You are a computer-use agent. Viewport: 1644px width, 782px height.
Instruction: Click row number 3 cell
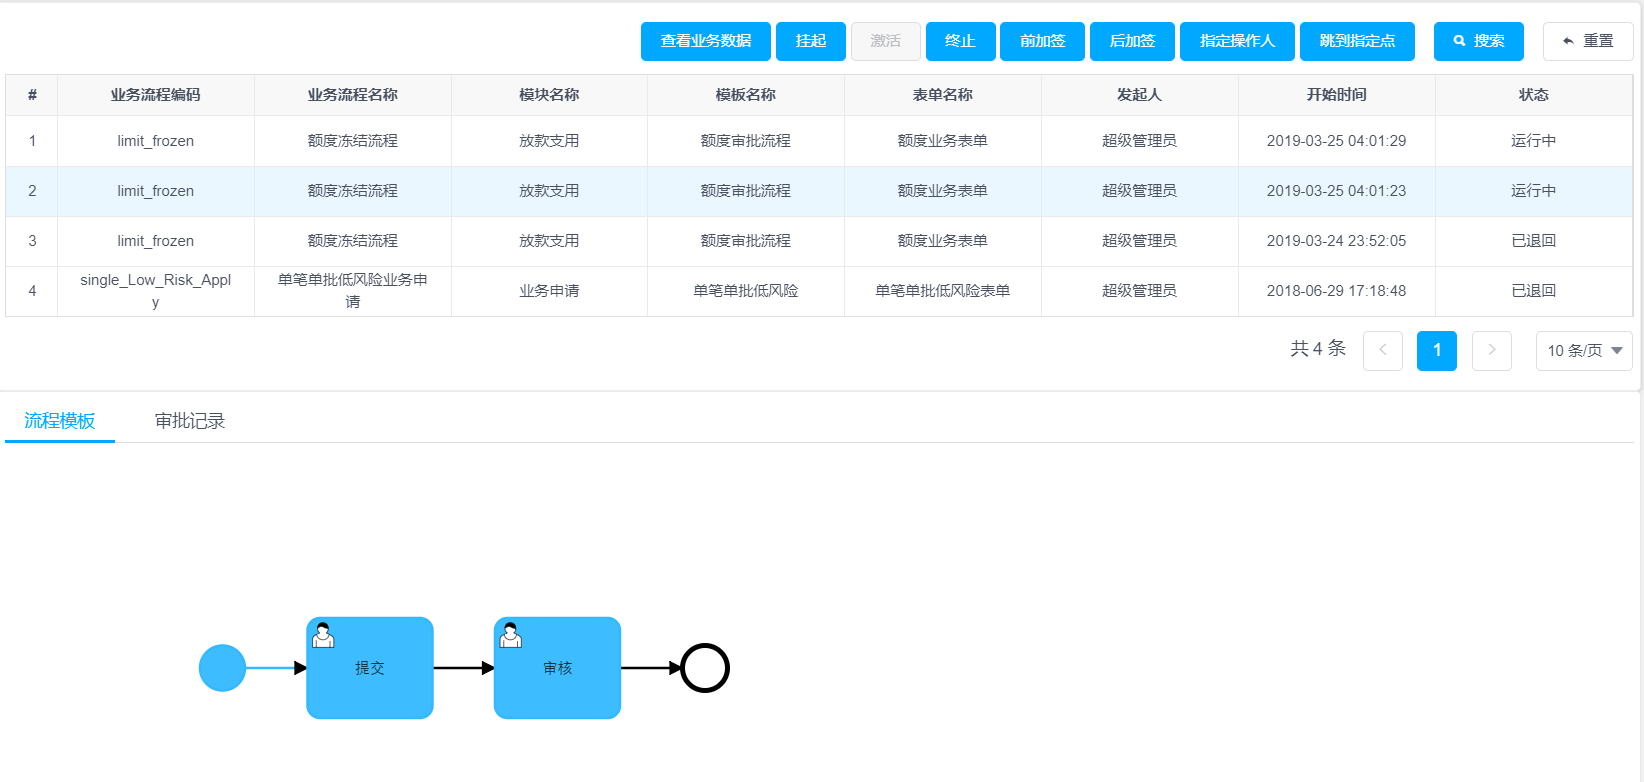(x=32, y=241)
